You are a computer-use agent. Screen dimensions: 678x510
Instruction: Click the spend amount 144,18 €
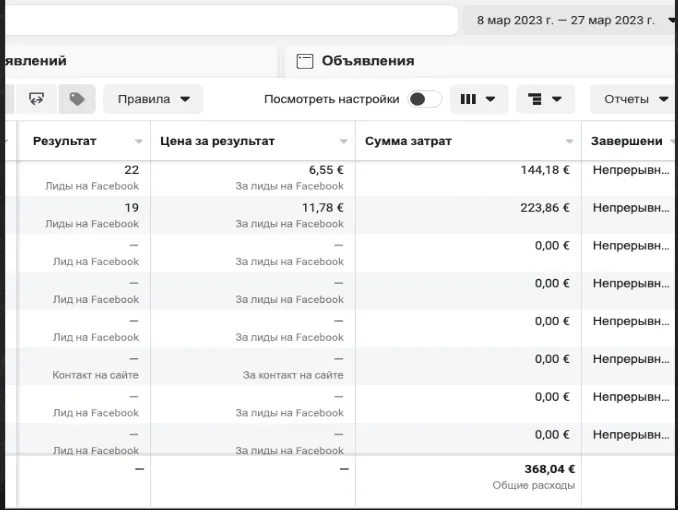click(x=545, y=170)
